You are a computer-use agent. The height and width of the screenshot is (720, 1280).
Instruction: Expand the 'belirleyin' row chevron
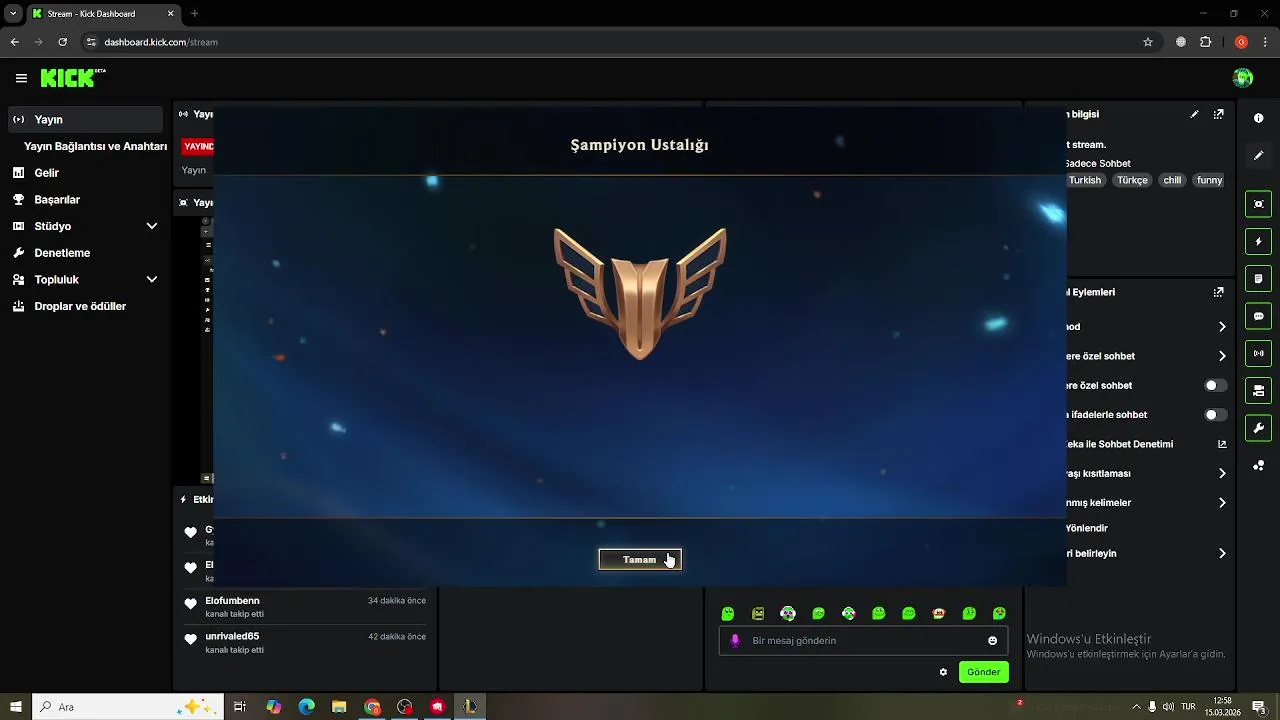click(1222, 553)
